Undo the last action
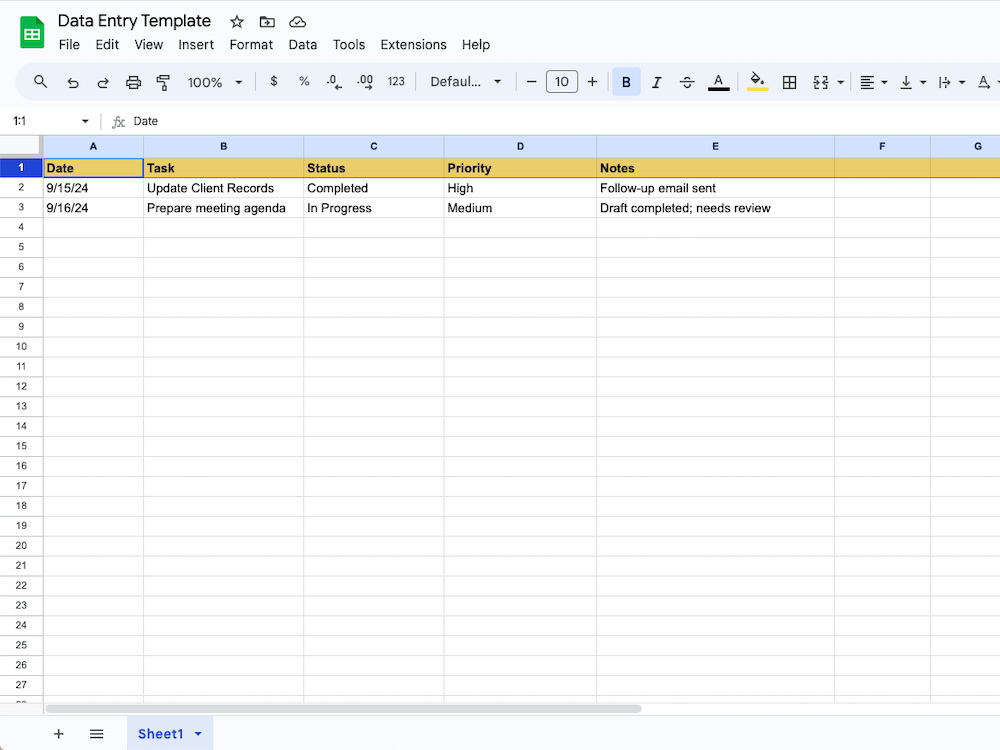This screenshot has width=1000, height=750. (73, 82)
